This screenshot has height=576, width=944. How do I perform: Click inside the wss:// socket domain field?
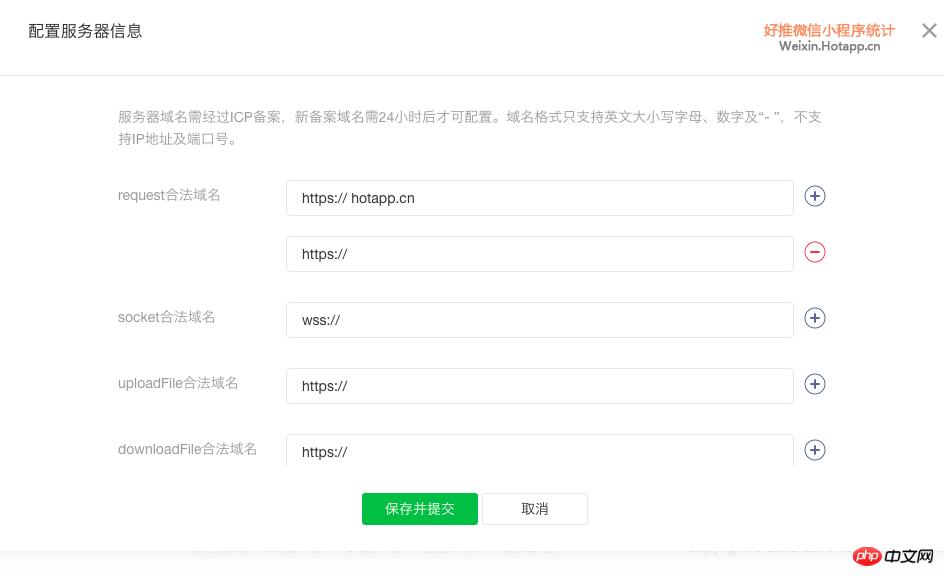click(x=540, y=320)
